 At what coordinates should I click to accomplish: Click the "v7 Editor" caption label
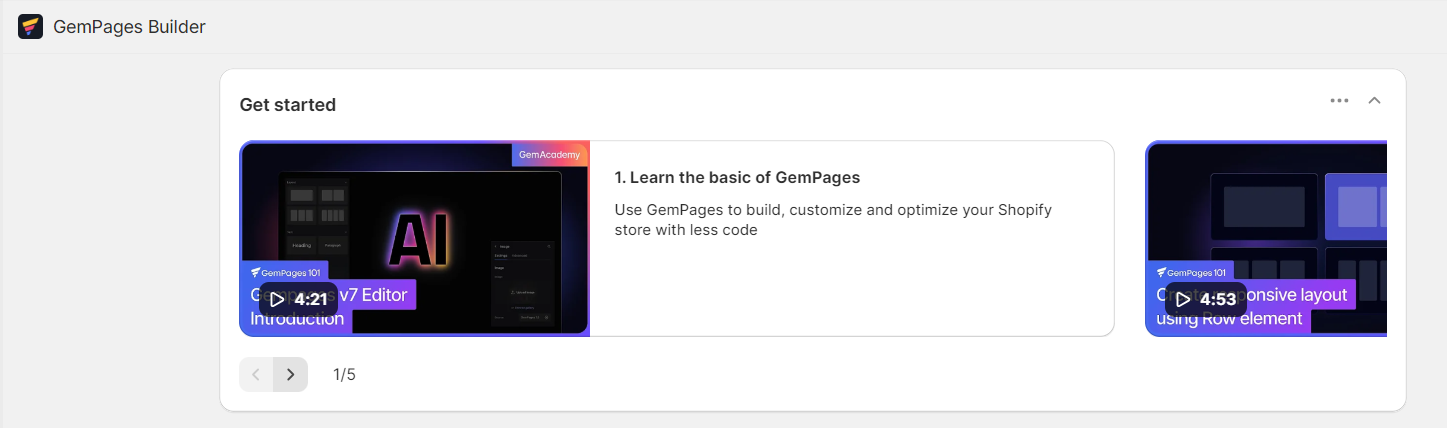tap(375, 296)
